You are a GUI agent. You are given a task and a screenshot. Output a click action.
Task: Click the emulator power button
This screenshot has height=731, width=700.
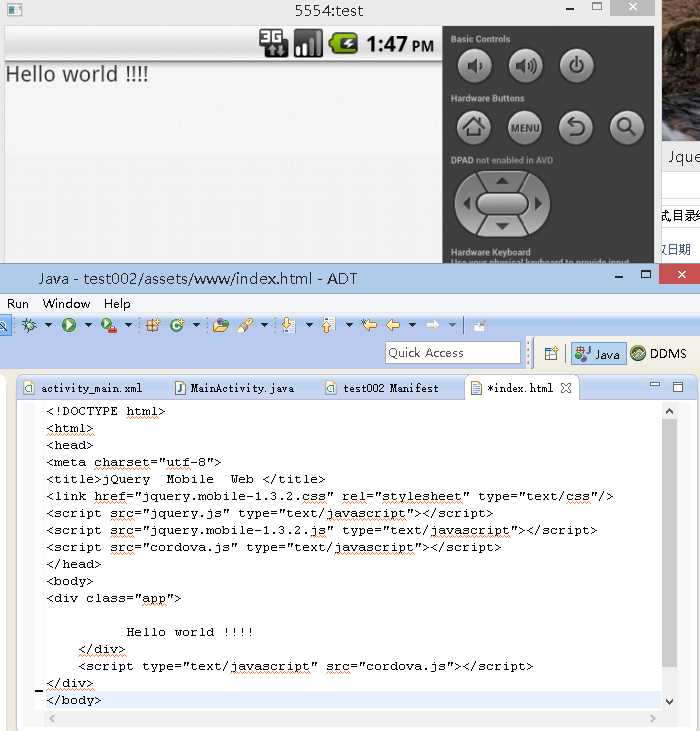click(576, 66)
